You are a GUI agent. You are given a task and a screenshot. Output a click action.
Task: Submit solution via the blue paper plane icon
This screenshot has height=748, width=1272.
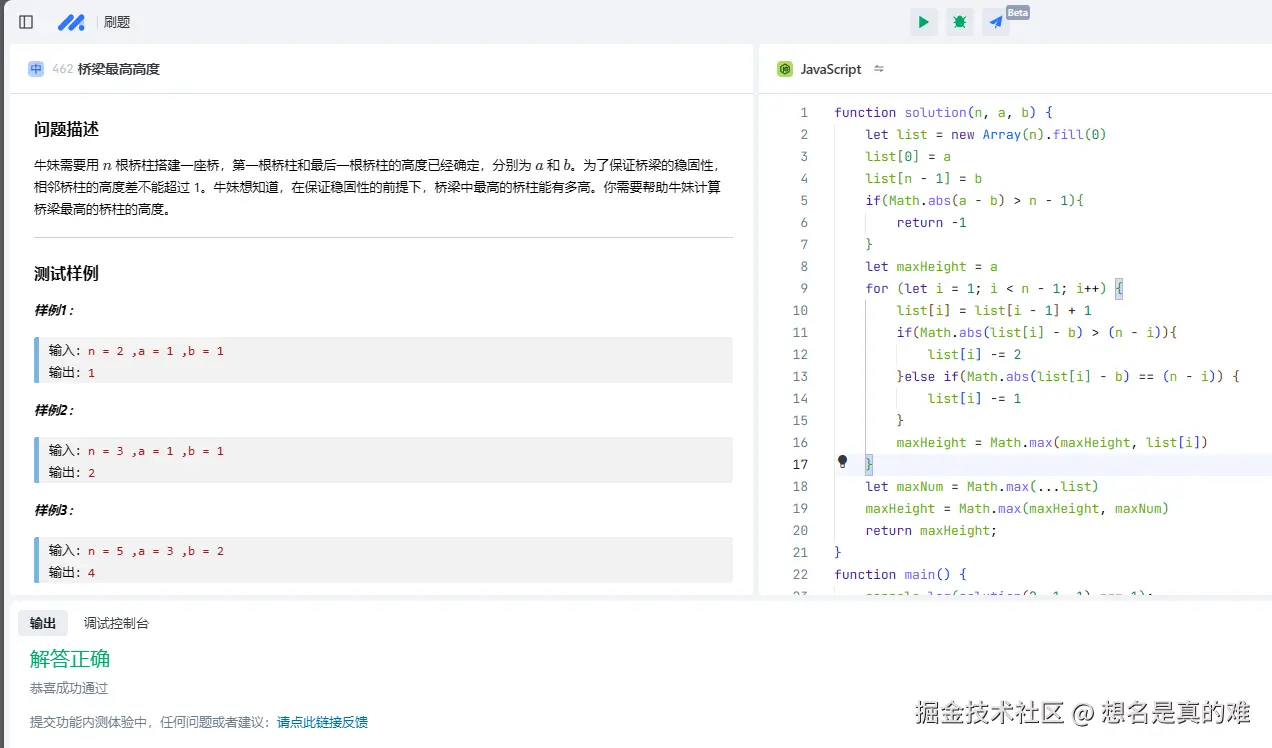994,21
